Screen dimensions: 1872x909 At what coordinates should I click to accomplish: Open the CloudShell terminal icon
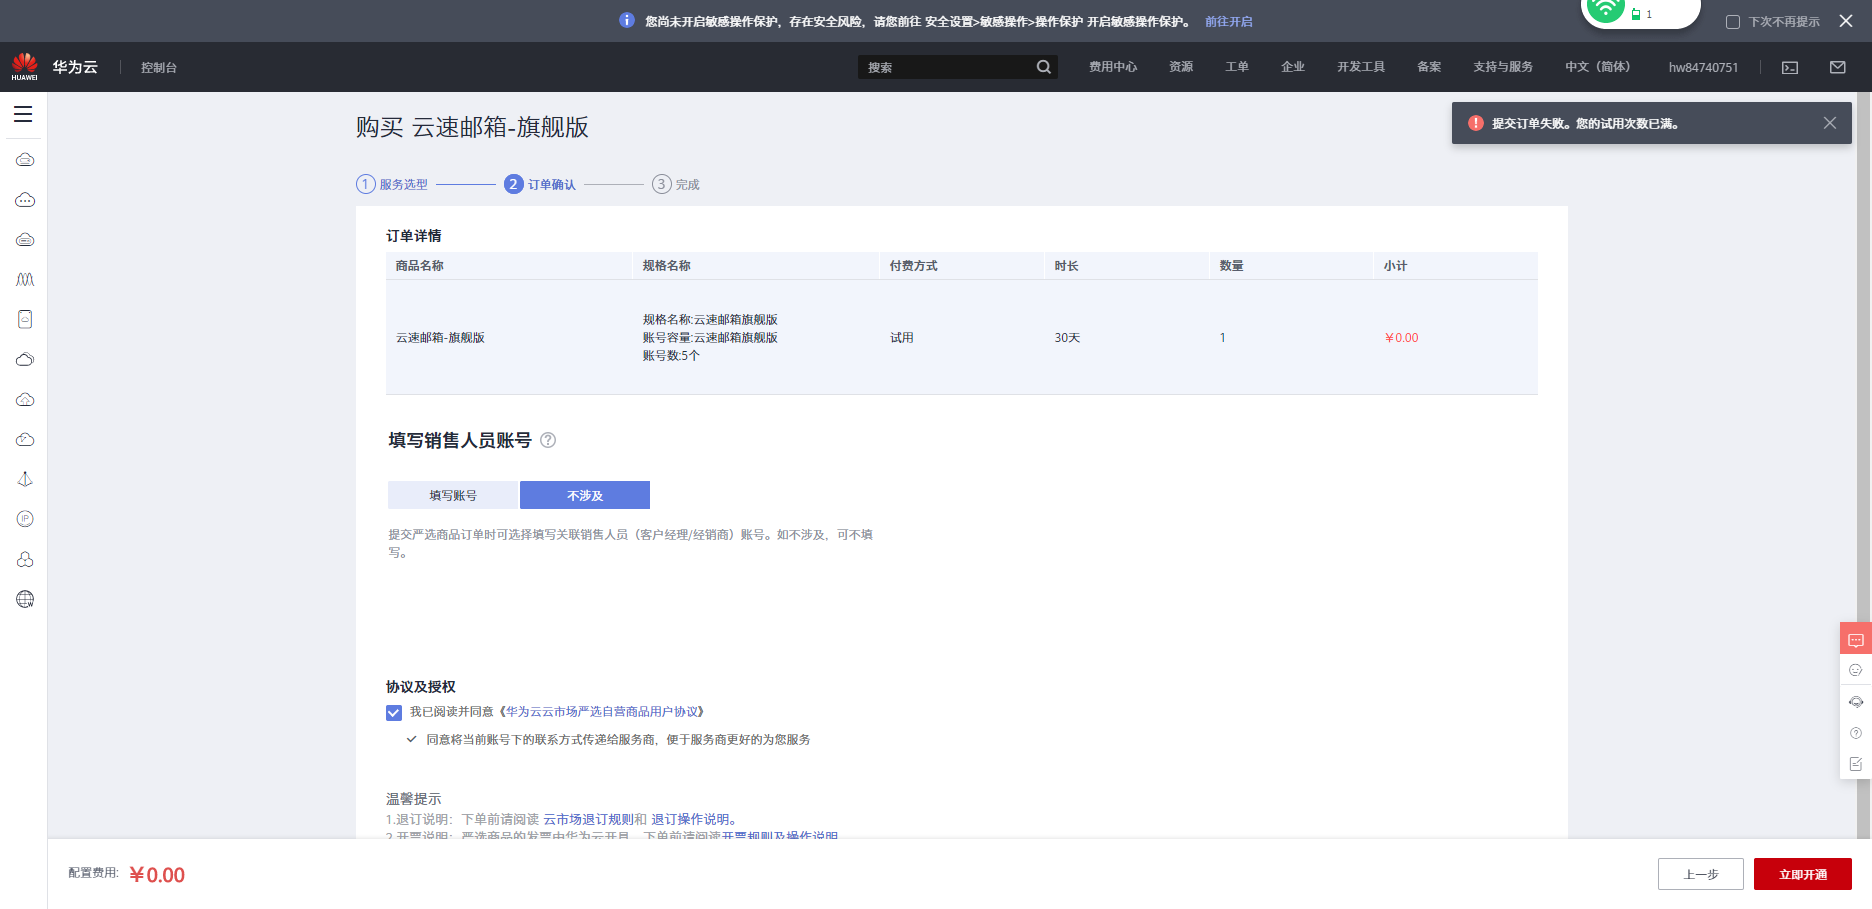[x=1790, y=67]
